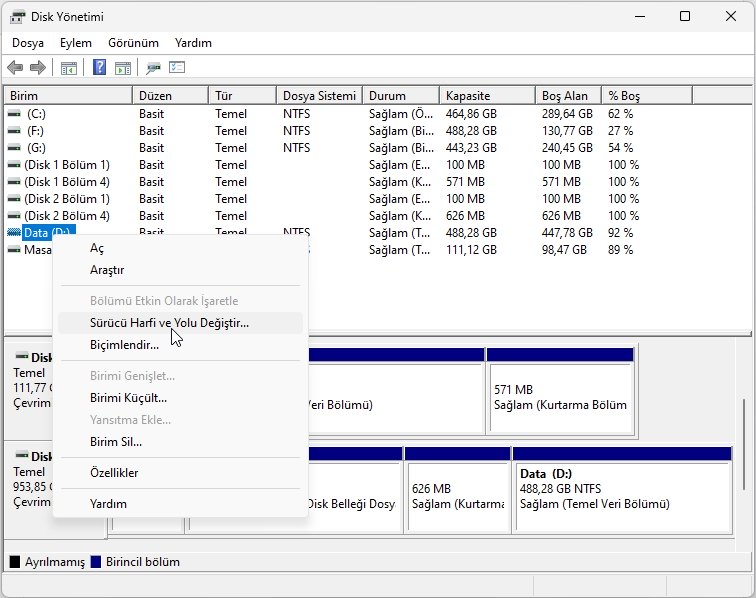Select the Data (D:) partition block
756x598 pixels.
click(622, 489)
